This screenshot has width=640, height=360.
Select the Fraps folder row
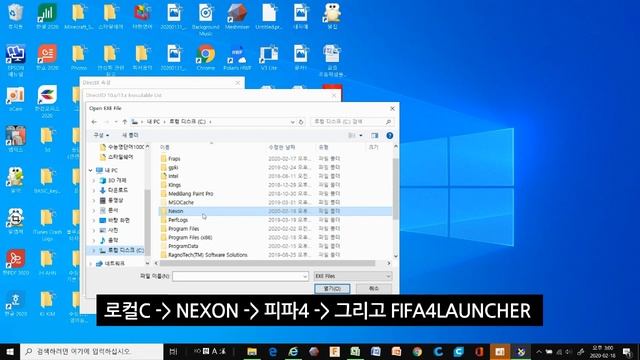pyautogui.click(x=275, y=158)
